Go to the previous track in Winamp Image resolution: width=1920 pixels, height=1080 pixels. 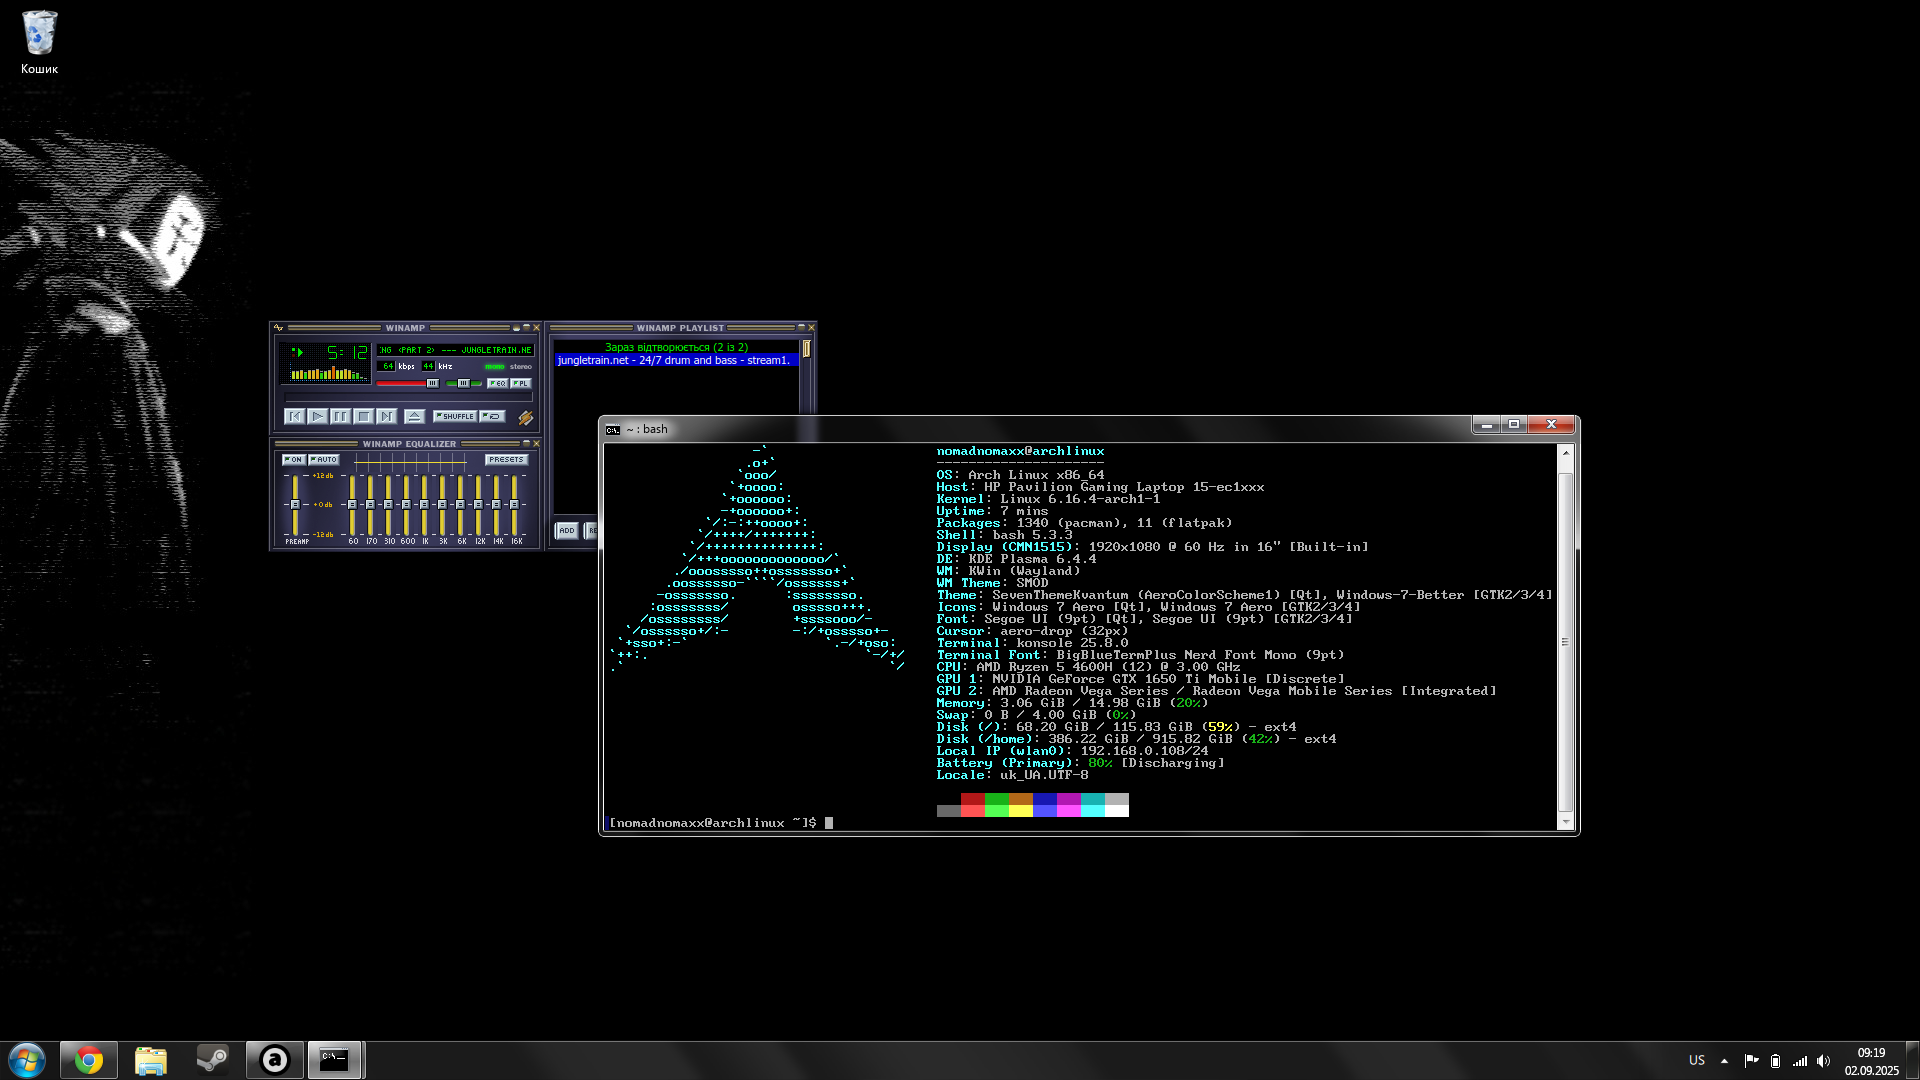(294, 416)
